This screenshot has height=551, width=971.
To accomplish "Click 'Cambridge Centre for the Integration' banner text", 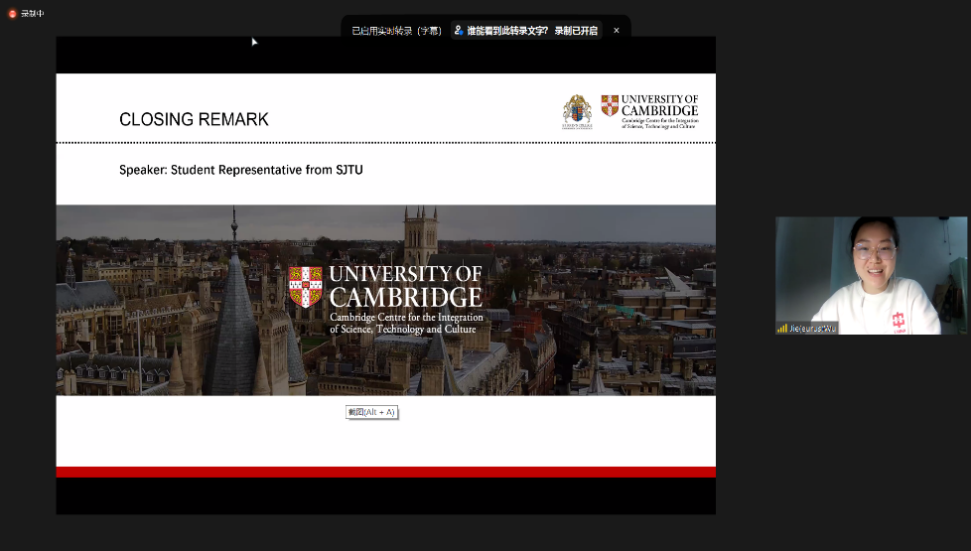I will pyautogui.click(x=406, y=317).
